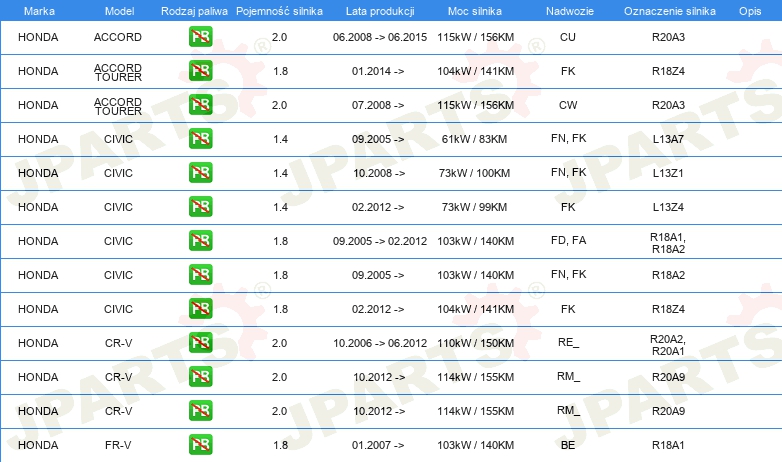Click the Lata produkcji column header
782x462 pixels.
pos(380,11)
